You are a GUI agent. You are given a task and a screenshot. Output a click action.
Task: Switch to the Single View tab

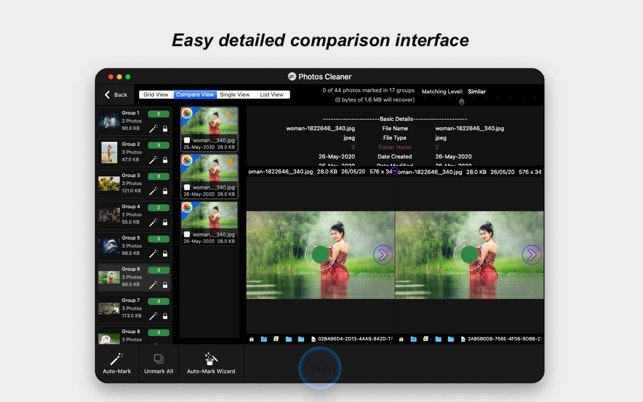[x=235, y=95]
